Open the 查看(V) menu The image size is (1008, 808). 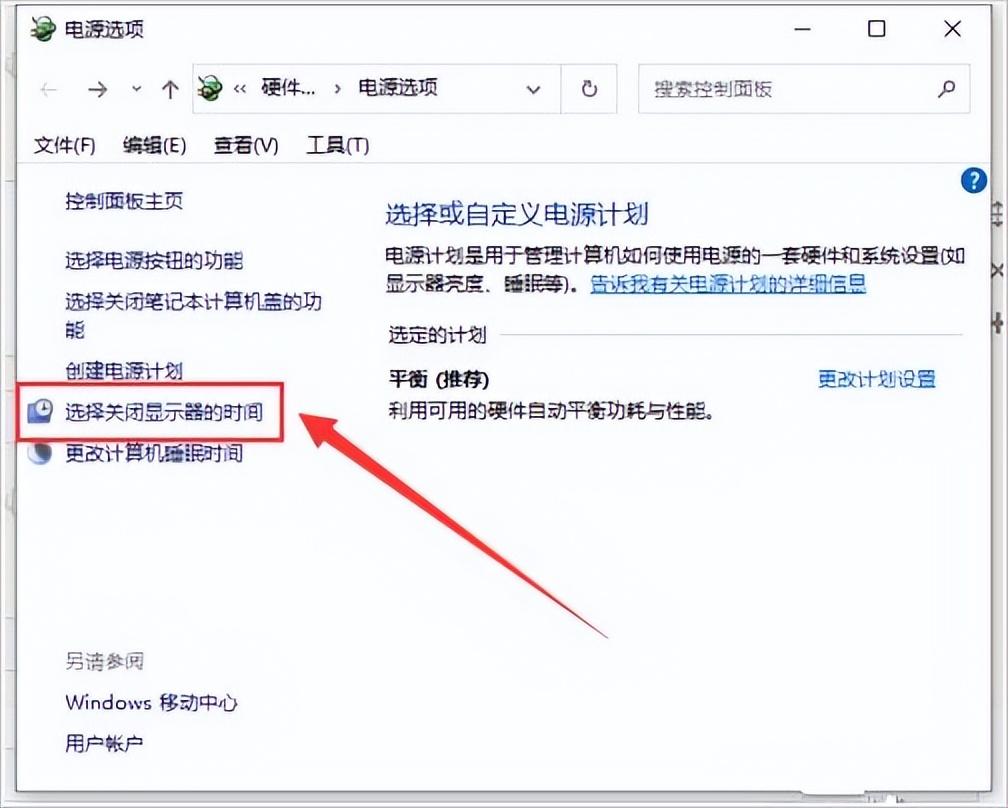click(x=246, y=145)
